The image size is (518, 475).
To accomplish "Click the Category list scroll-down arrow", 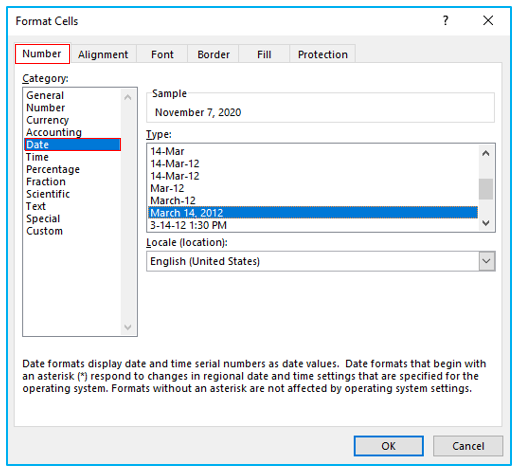I will click(x=128, y=327).
